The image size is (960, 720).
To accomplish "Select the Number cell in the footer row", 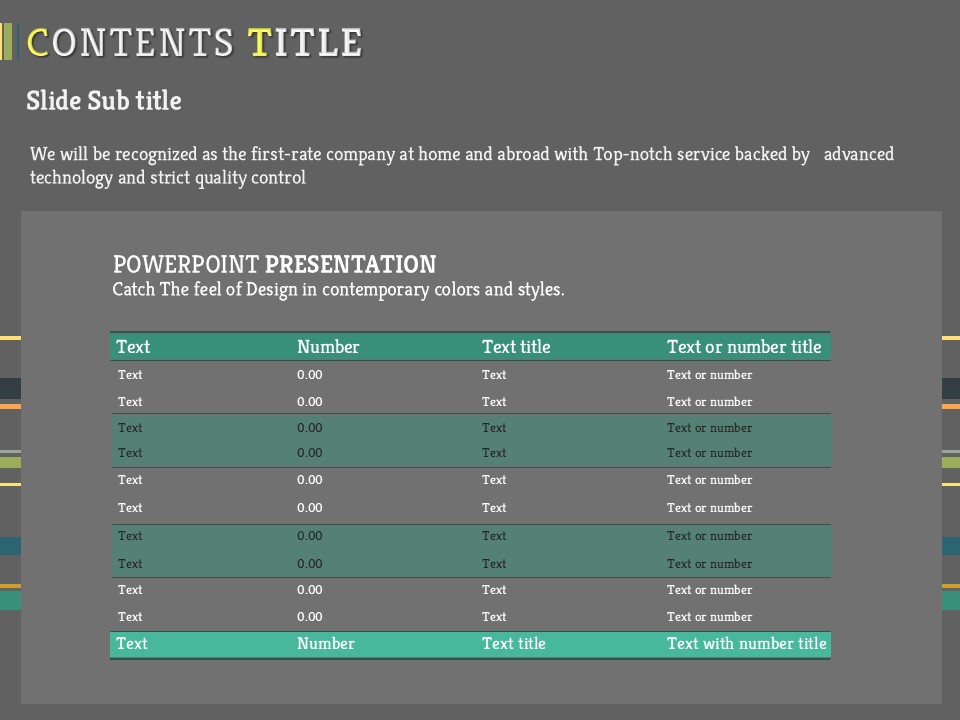I will [x=325, y=644].
